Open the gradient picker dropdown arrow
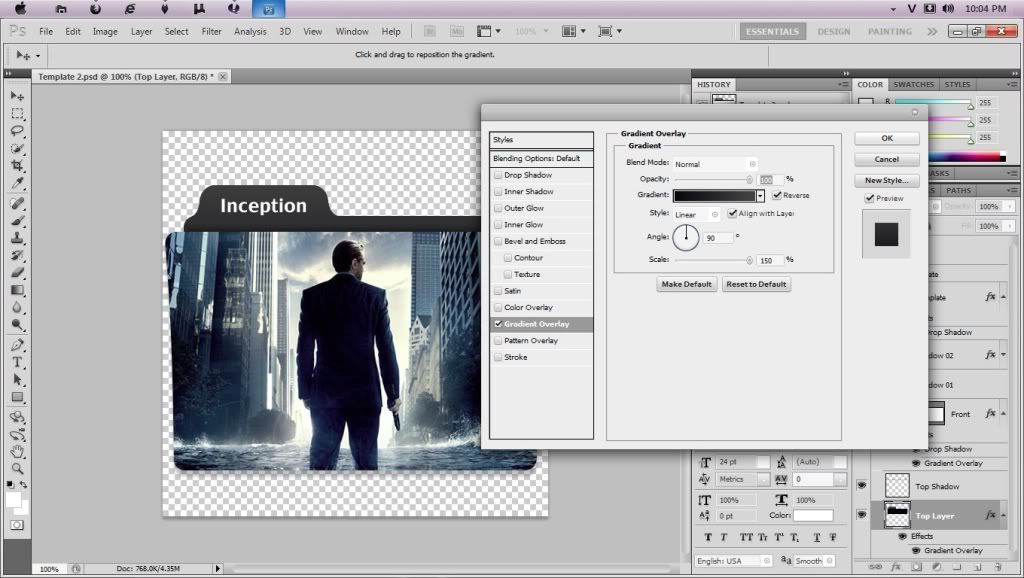 pos(760,196)
